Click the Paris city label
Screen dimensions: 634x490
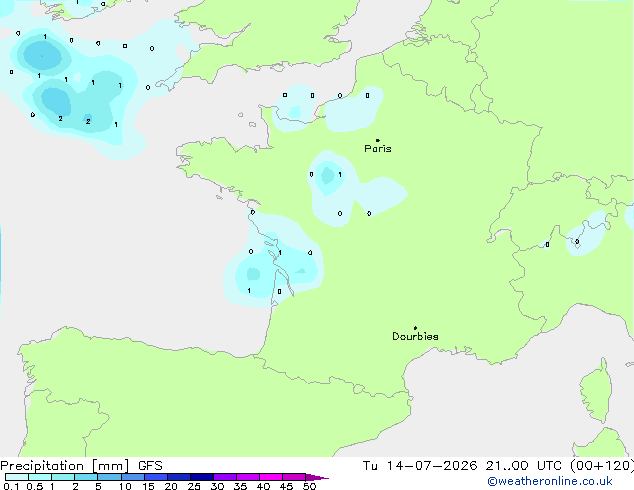pyautogui.click(x=378, y=149)
